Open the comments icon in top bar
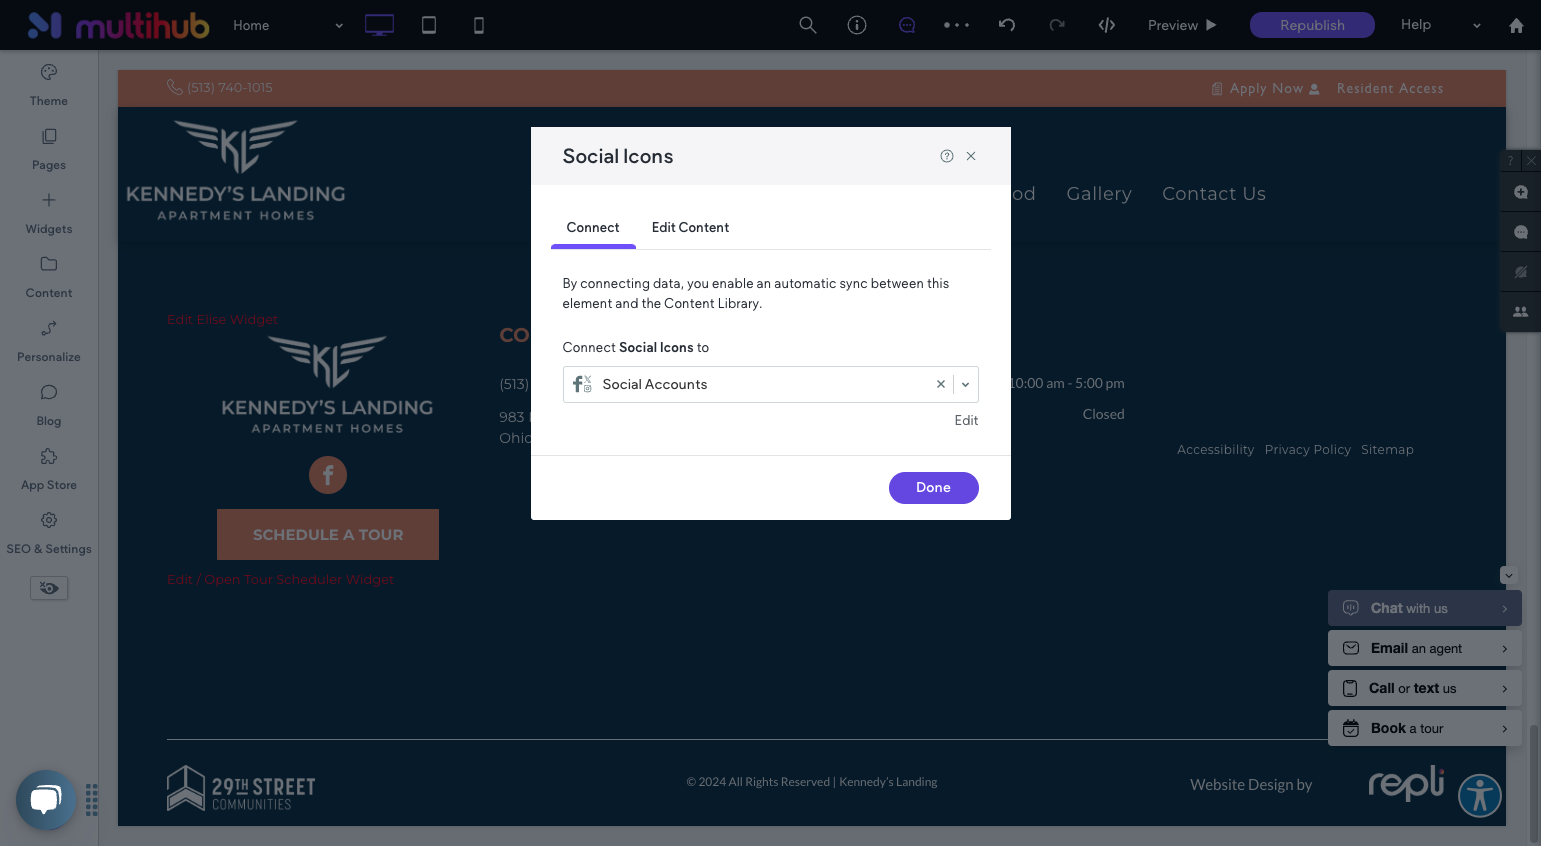This screenshot has height=846, width=1541. (907, 25)
